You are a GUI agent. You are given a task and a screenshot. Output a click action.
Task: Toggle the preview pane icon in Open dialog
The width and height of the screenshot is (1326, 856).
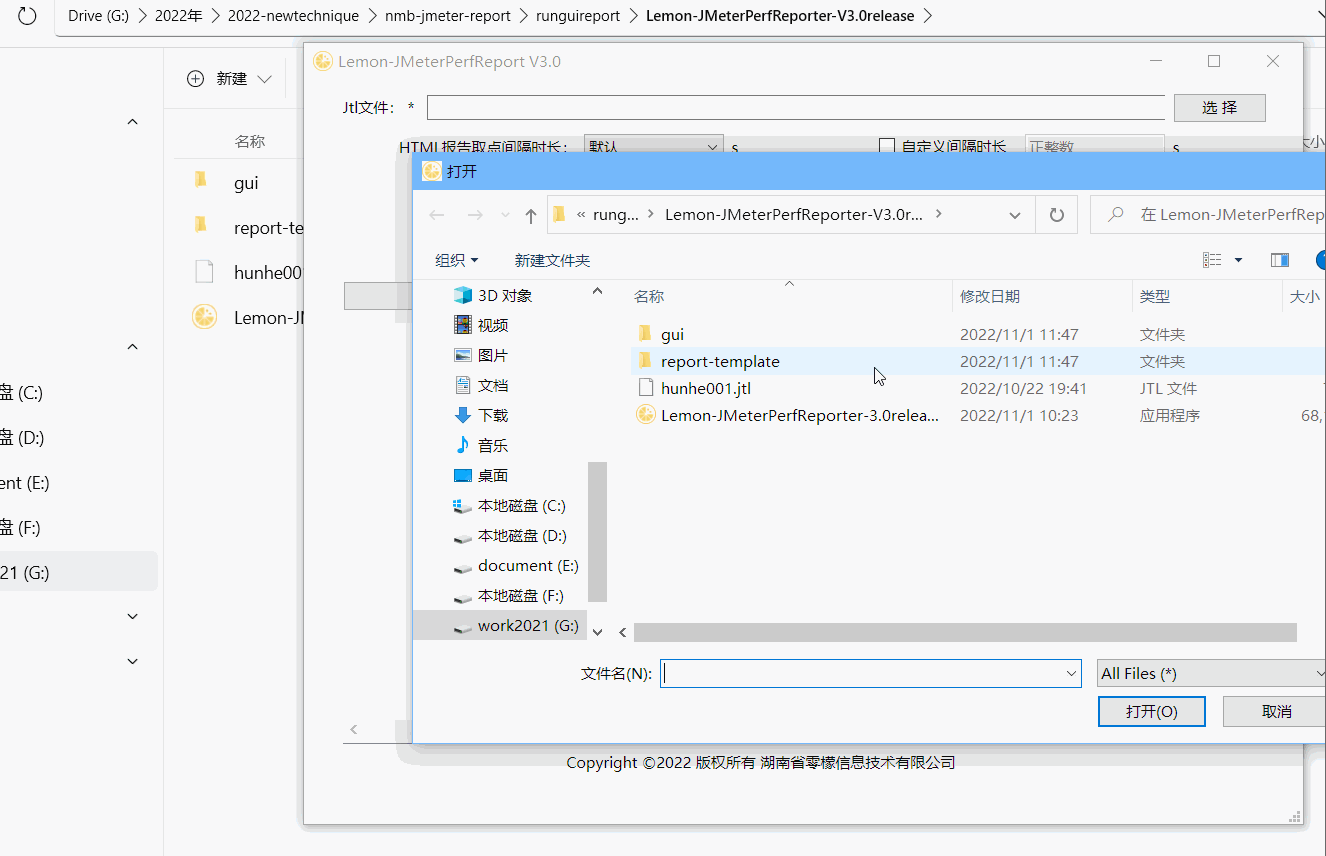1279,260
